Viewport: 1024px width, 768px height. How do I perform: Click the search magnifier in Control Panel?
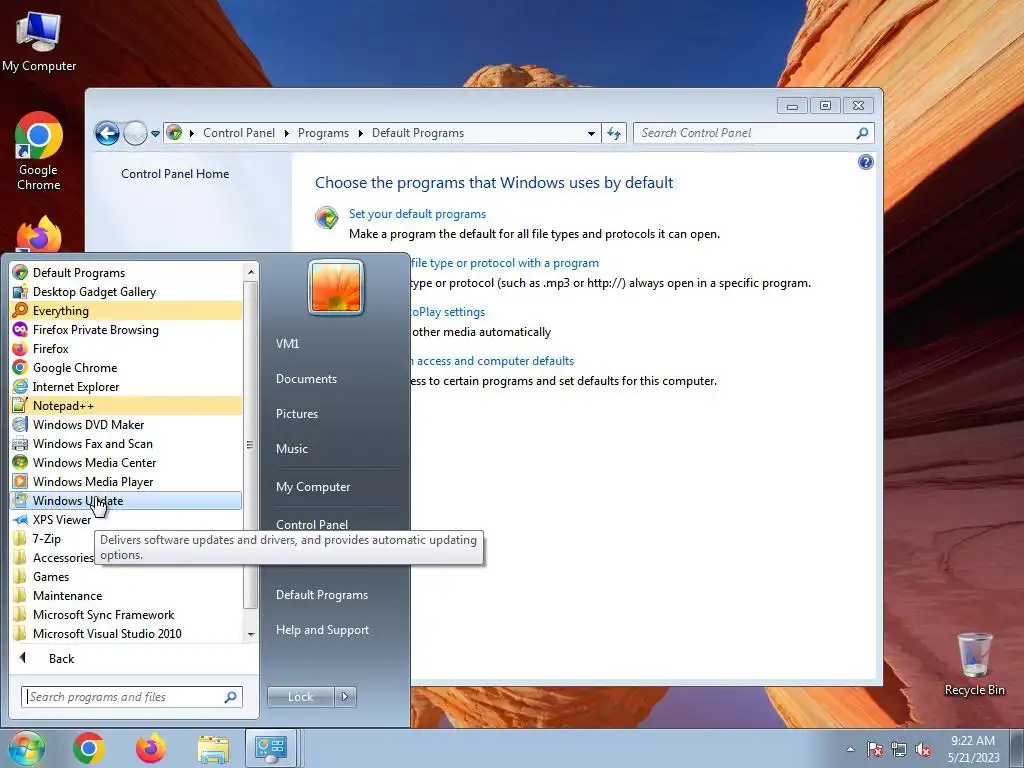(862, 133)
